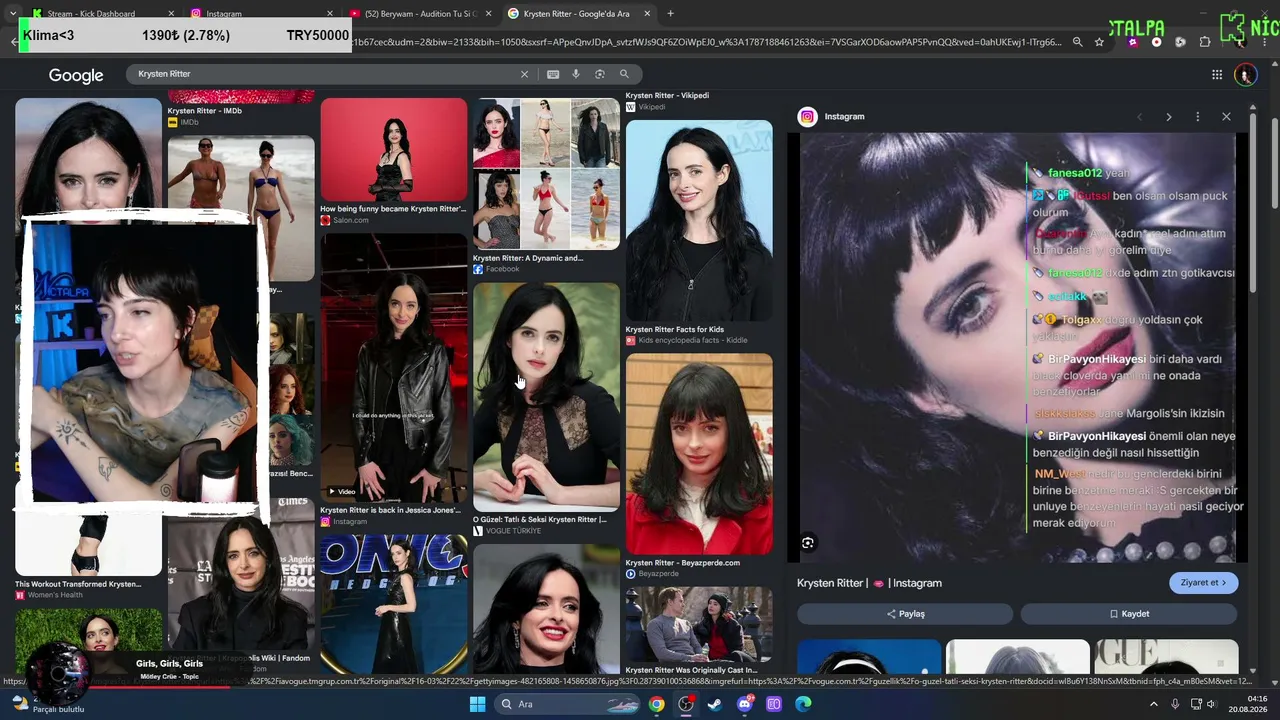Open a new browser tab

click(670, 14)
